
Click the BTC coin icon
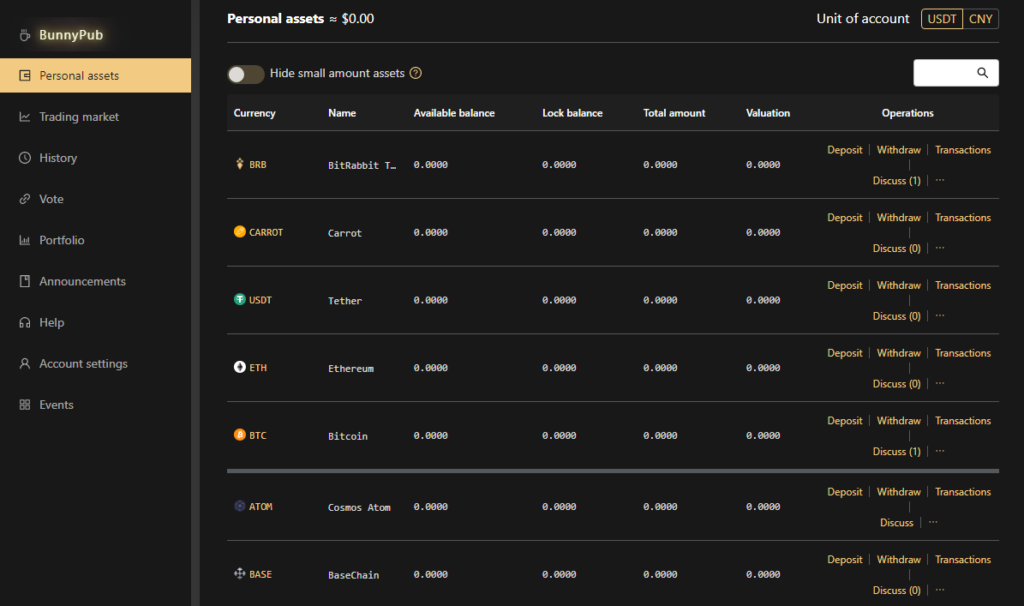point(240,435)
